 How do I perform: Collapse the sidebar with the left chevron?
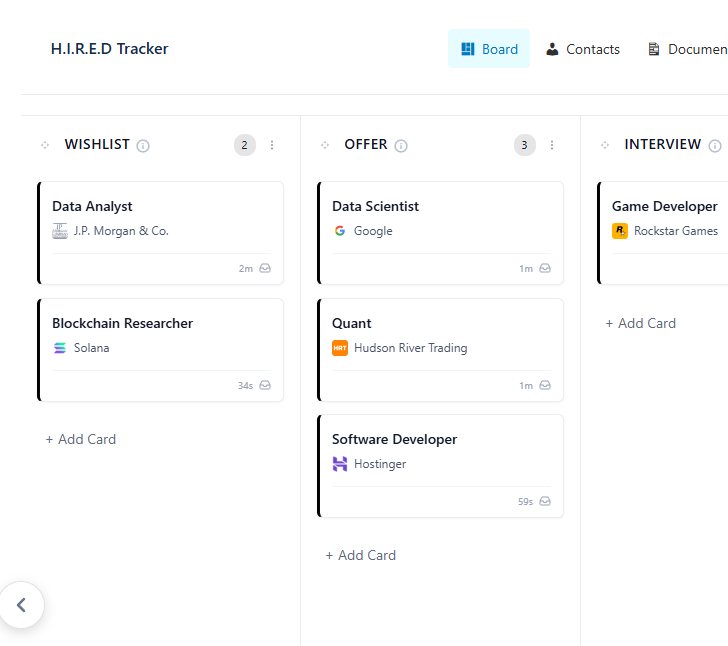pos(21,605)
